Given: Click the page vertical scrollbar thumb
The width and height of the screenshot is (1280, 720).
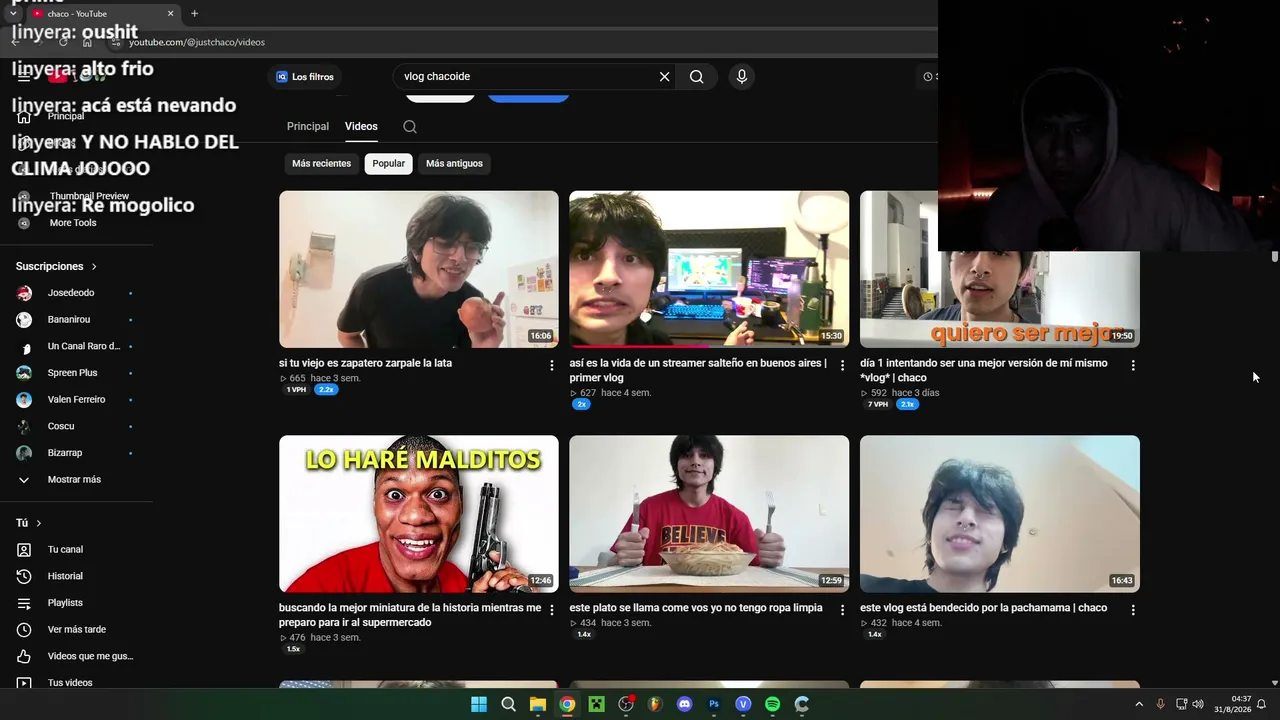Looking at the screenshot, I should pyautogui.click(x=1274, y=257).
